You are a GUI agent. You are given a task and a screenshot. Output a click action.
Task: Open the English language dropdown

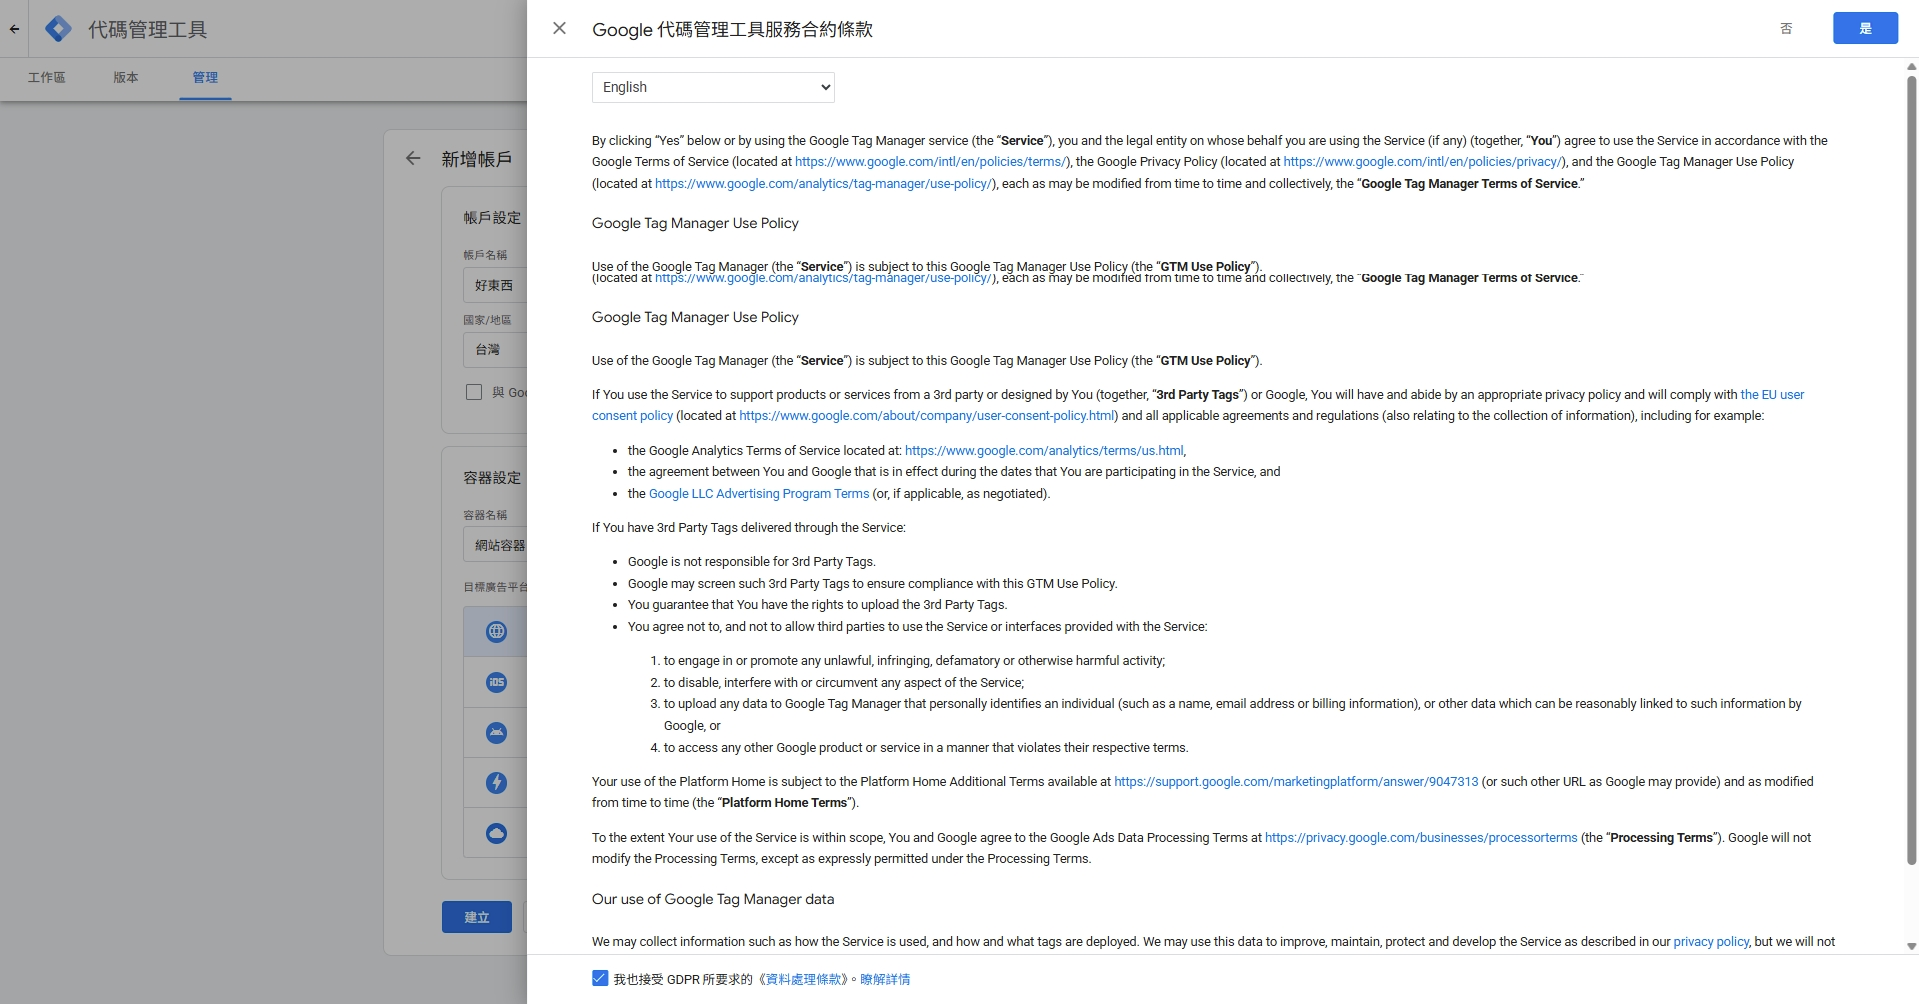[713, 87]
